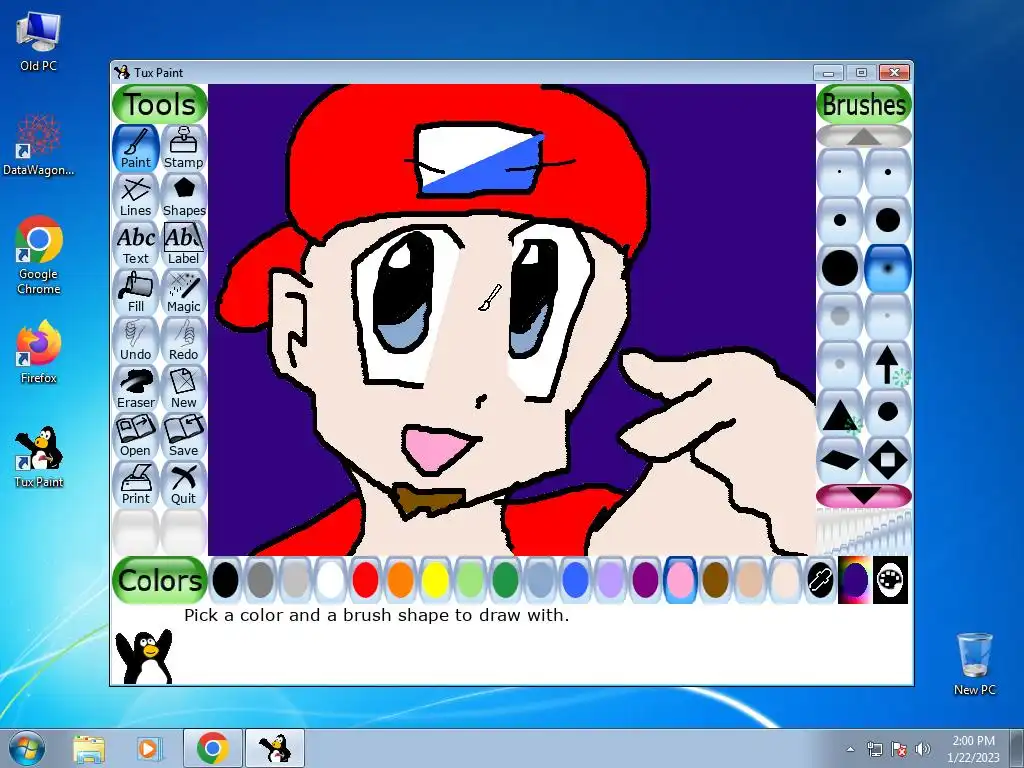This screenshot has height=768, width=1024.
Task: Pick the red color swatch
Action: tap(366, 580)
